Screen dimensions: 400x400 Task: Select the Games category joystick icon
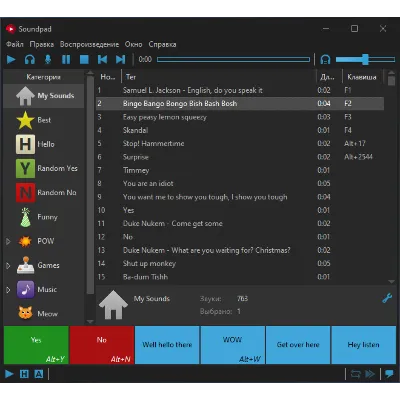pos(25,265)
